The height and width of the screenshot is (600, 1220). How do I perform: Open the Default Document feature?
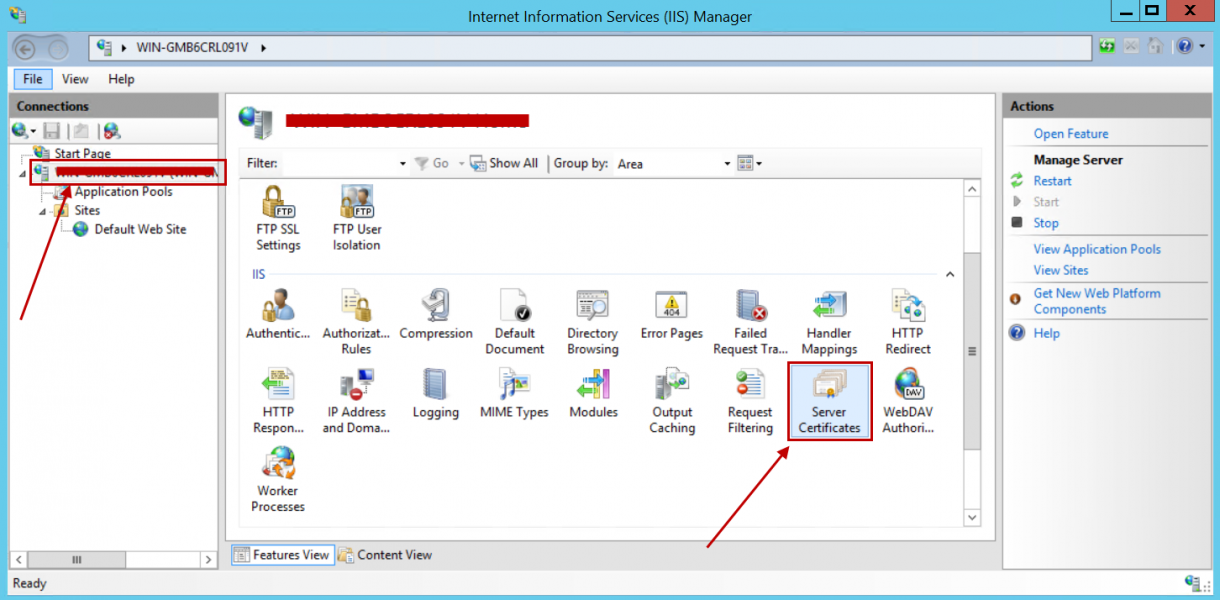coord(514,322)
